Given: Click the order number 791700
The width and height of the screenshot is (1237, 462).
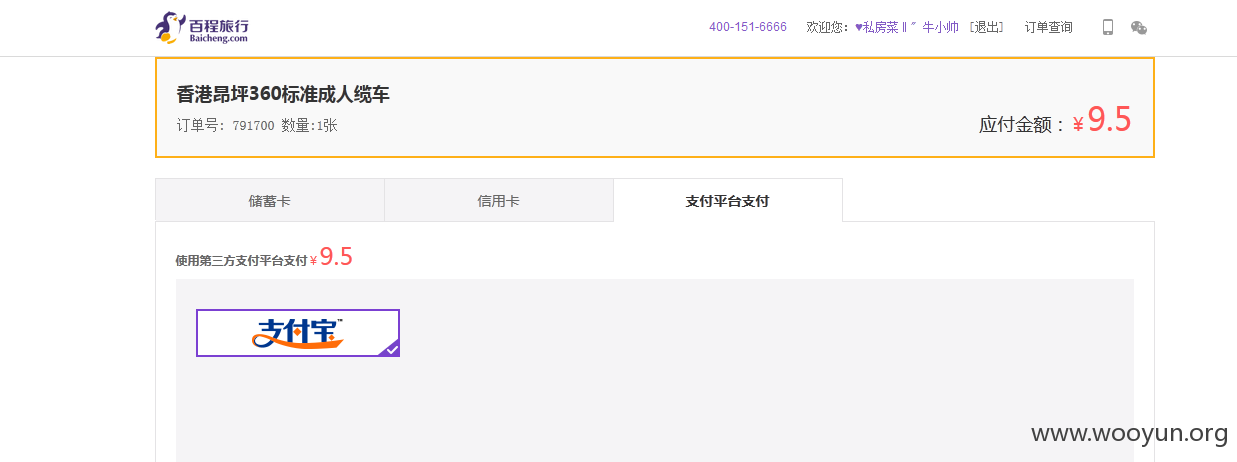Looking at the screenshot, I should tap(253, 126).
